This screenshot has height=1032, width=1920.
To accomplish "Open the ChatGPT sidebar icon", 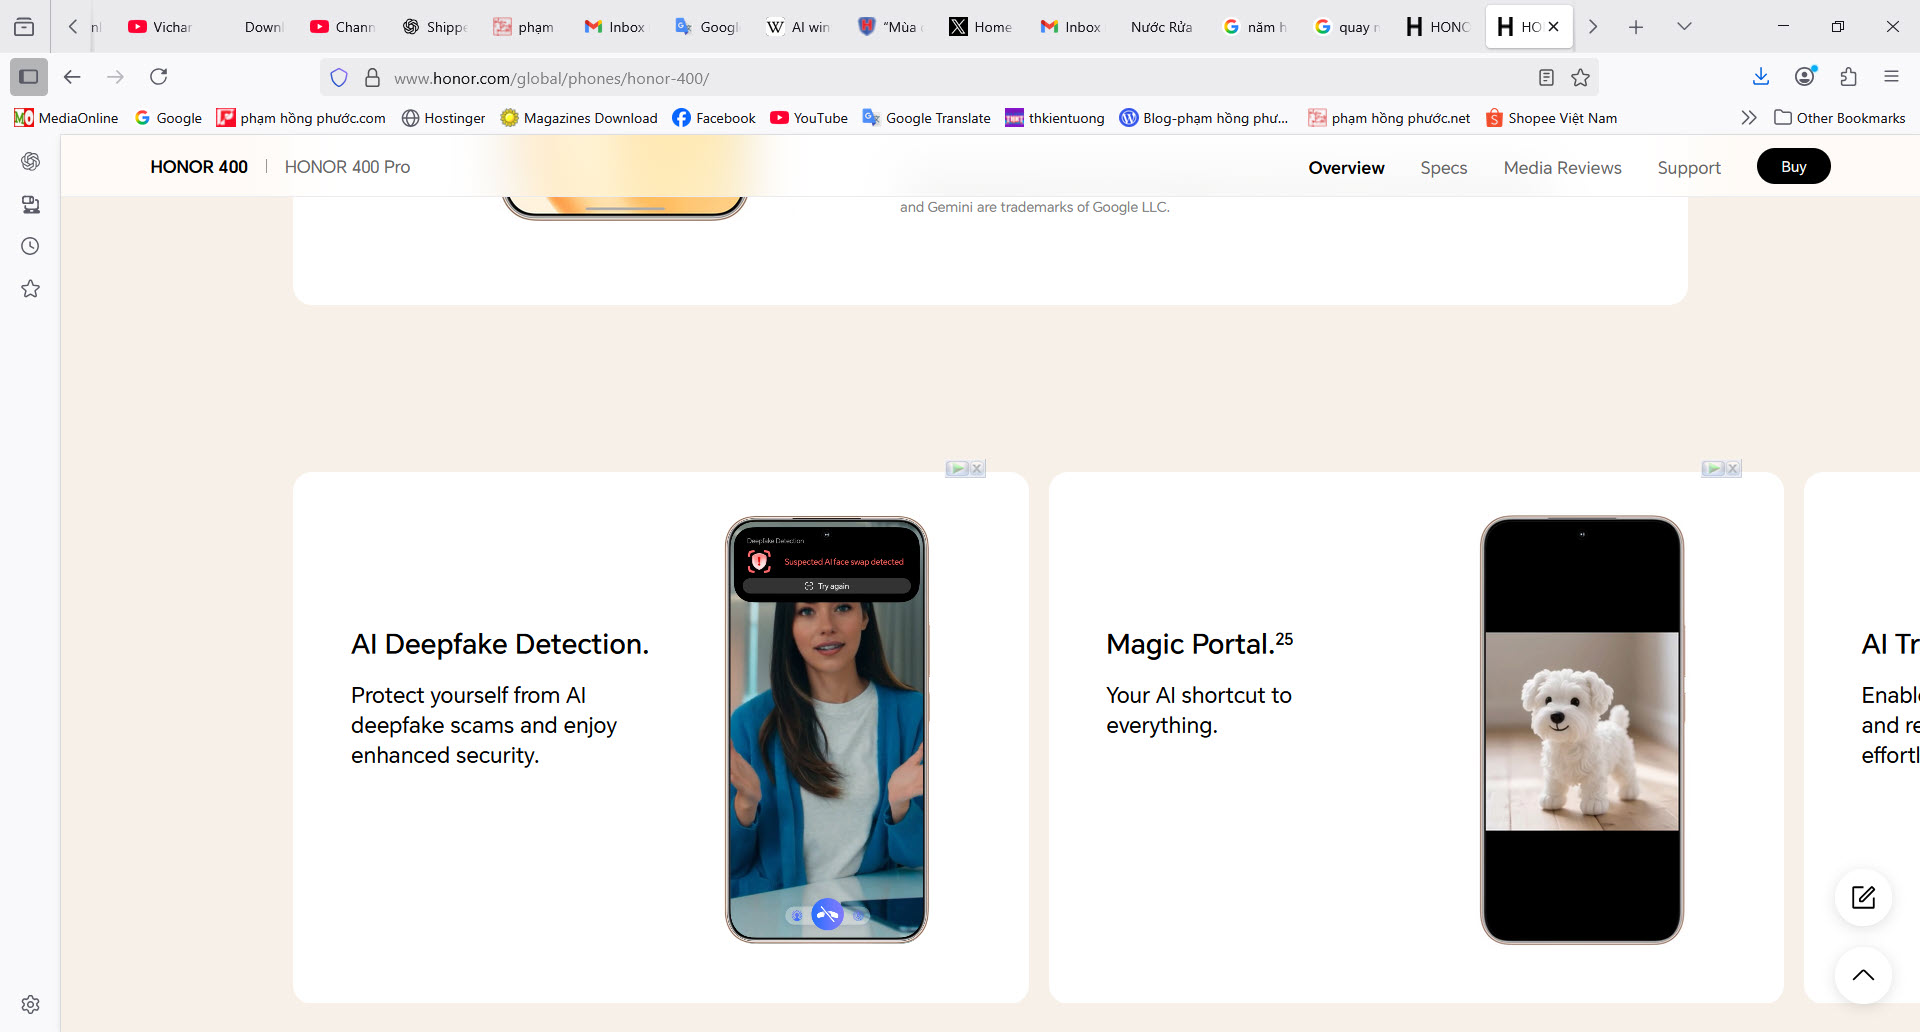I will click(x=31, y=161).
